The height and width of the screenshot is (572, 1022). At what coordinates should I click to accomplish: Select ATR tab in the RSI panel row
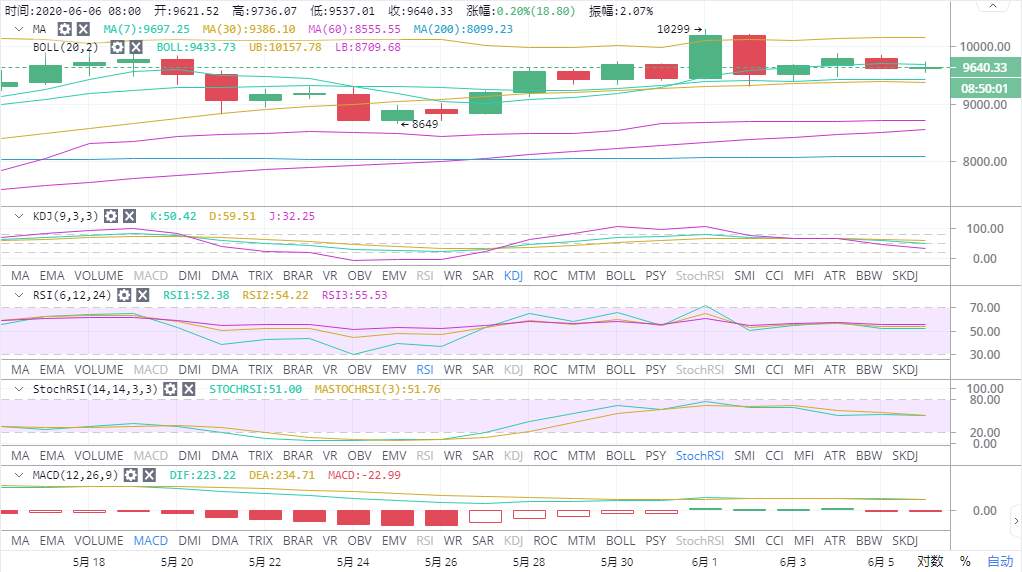pyautogui.click(x=834, y=369)
